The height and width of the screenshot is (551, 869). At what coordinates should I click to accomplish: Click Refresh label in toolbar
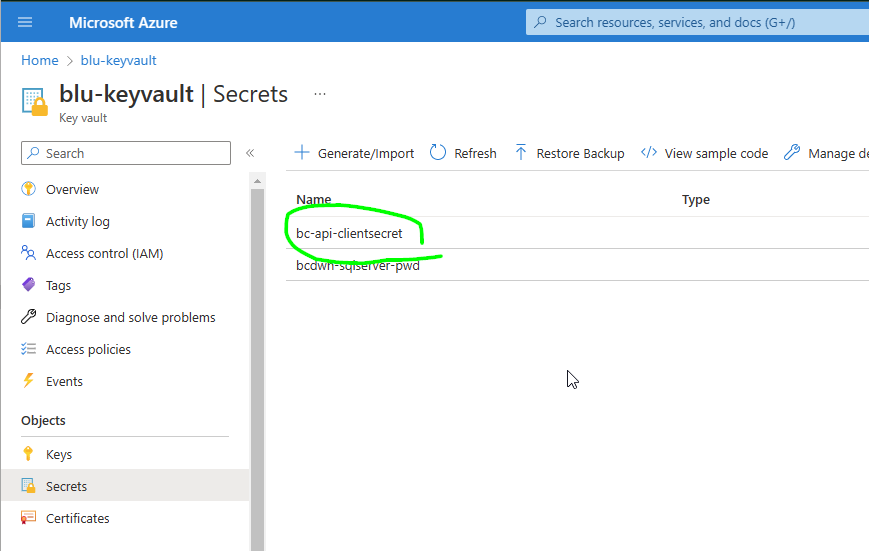[x=476, y=154]
